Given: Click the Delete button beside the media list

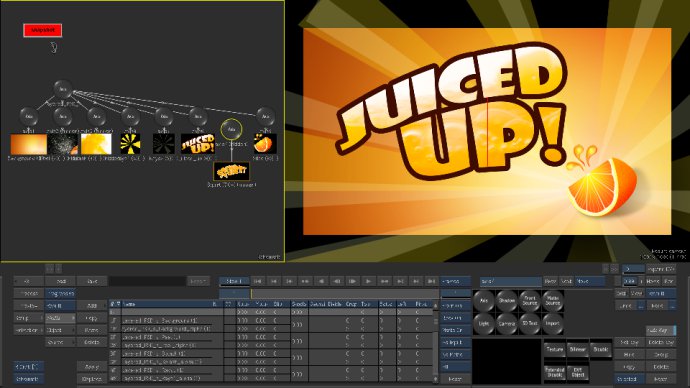Looking at the screenshot, I should point(92,342).
